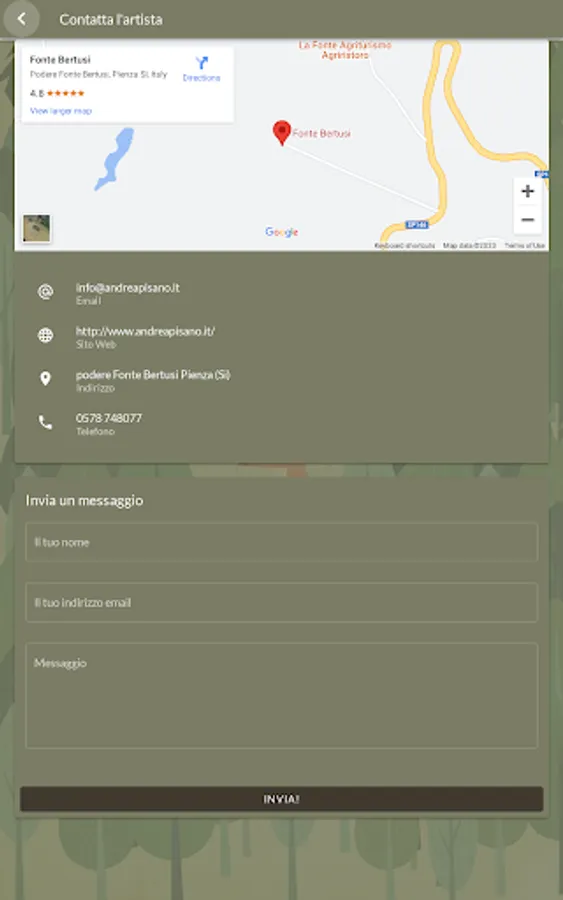
Task: Call the 0578 748077 phone number
Action: tap(108, 418)
